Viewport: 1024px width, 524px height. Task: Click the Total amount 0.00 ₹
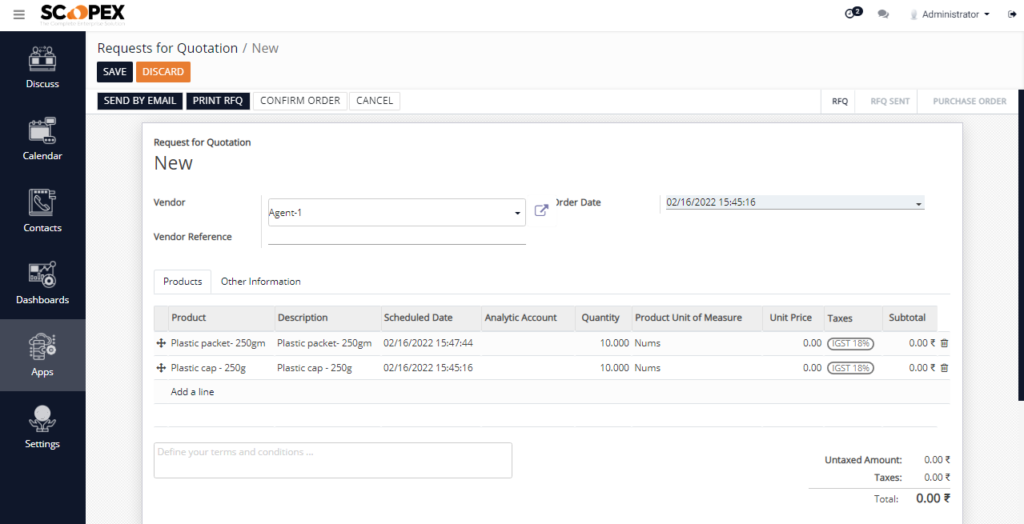tap(933, 499)
